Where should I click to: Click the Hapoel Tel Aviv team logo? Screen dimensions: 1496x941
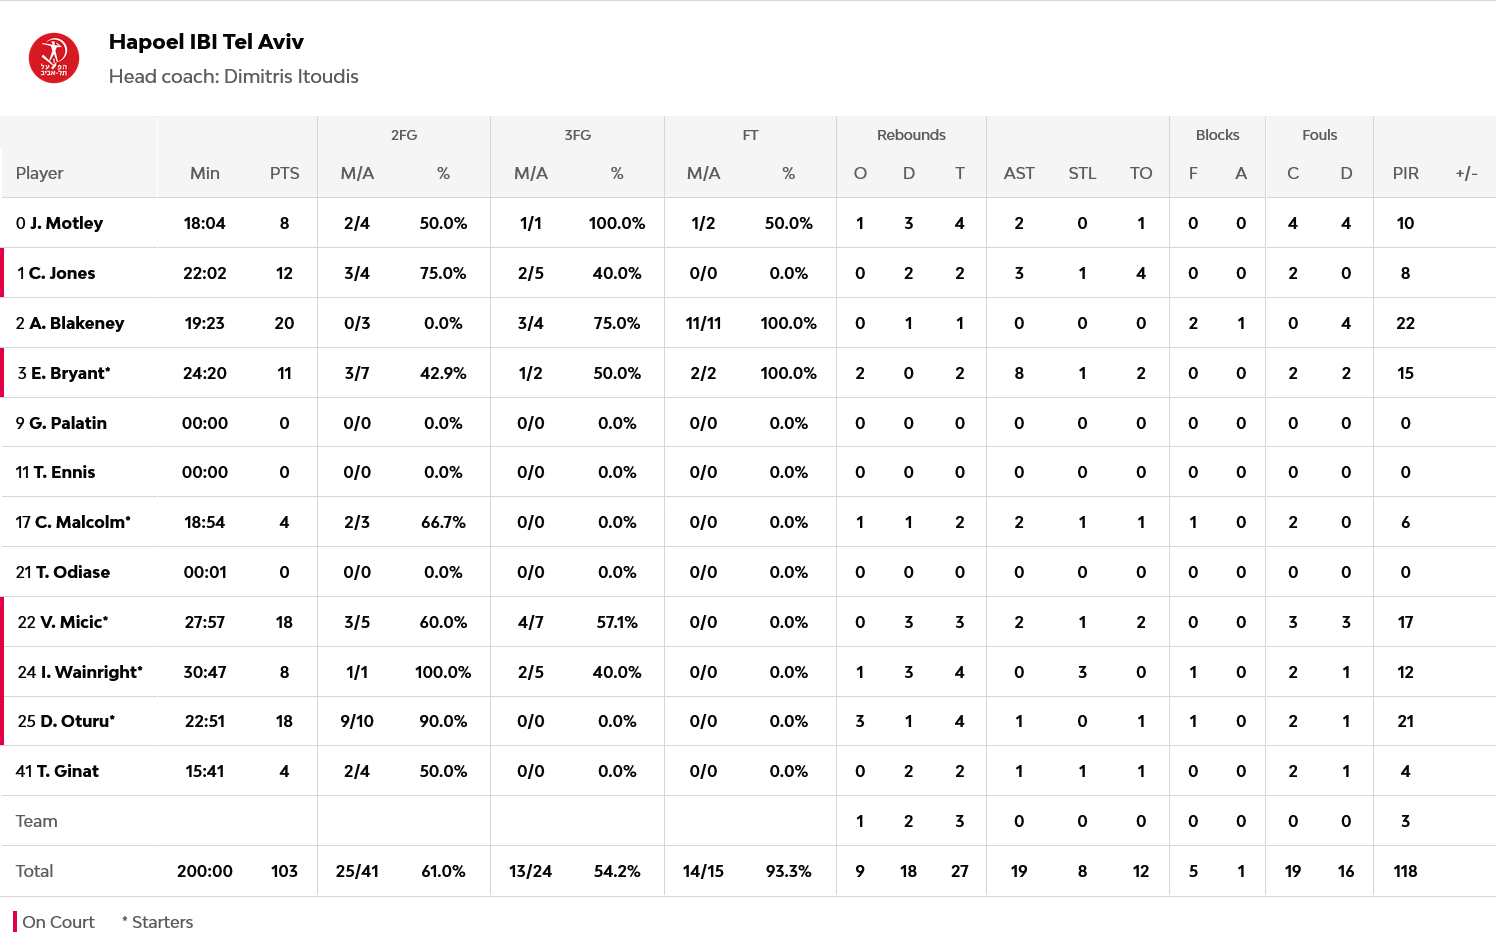(54, 58)
